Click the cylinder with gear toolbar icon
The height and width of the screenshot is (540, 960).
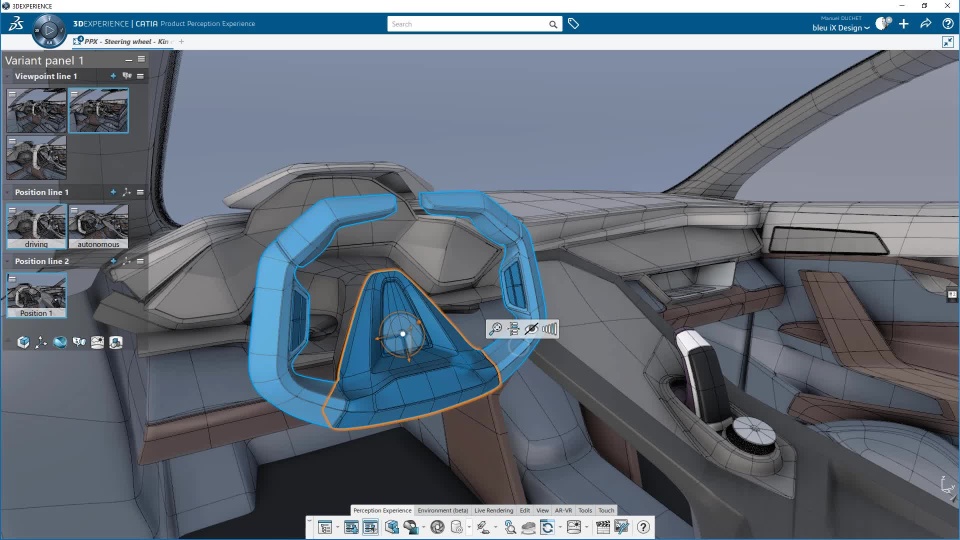pyautogui.click(x=457, y=527)
